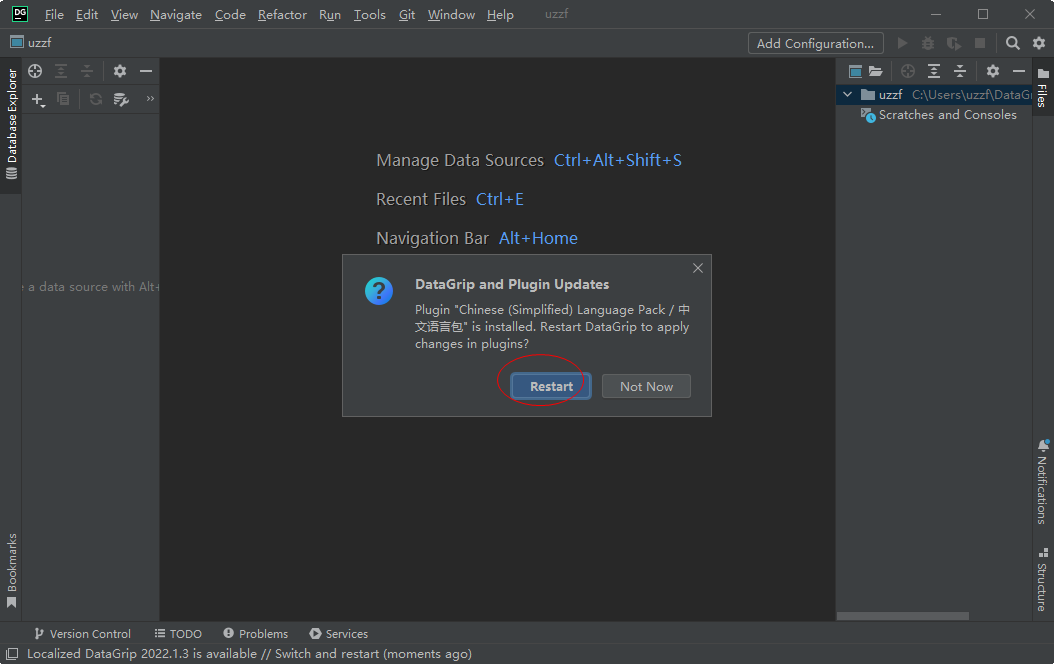Collapse all in Files panel
The height and width of the screenshot is (664, 1054).
click(x=960, y=71)
